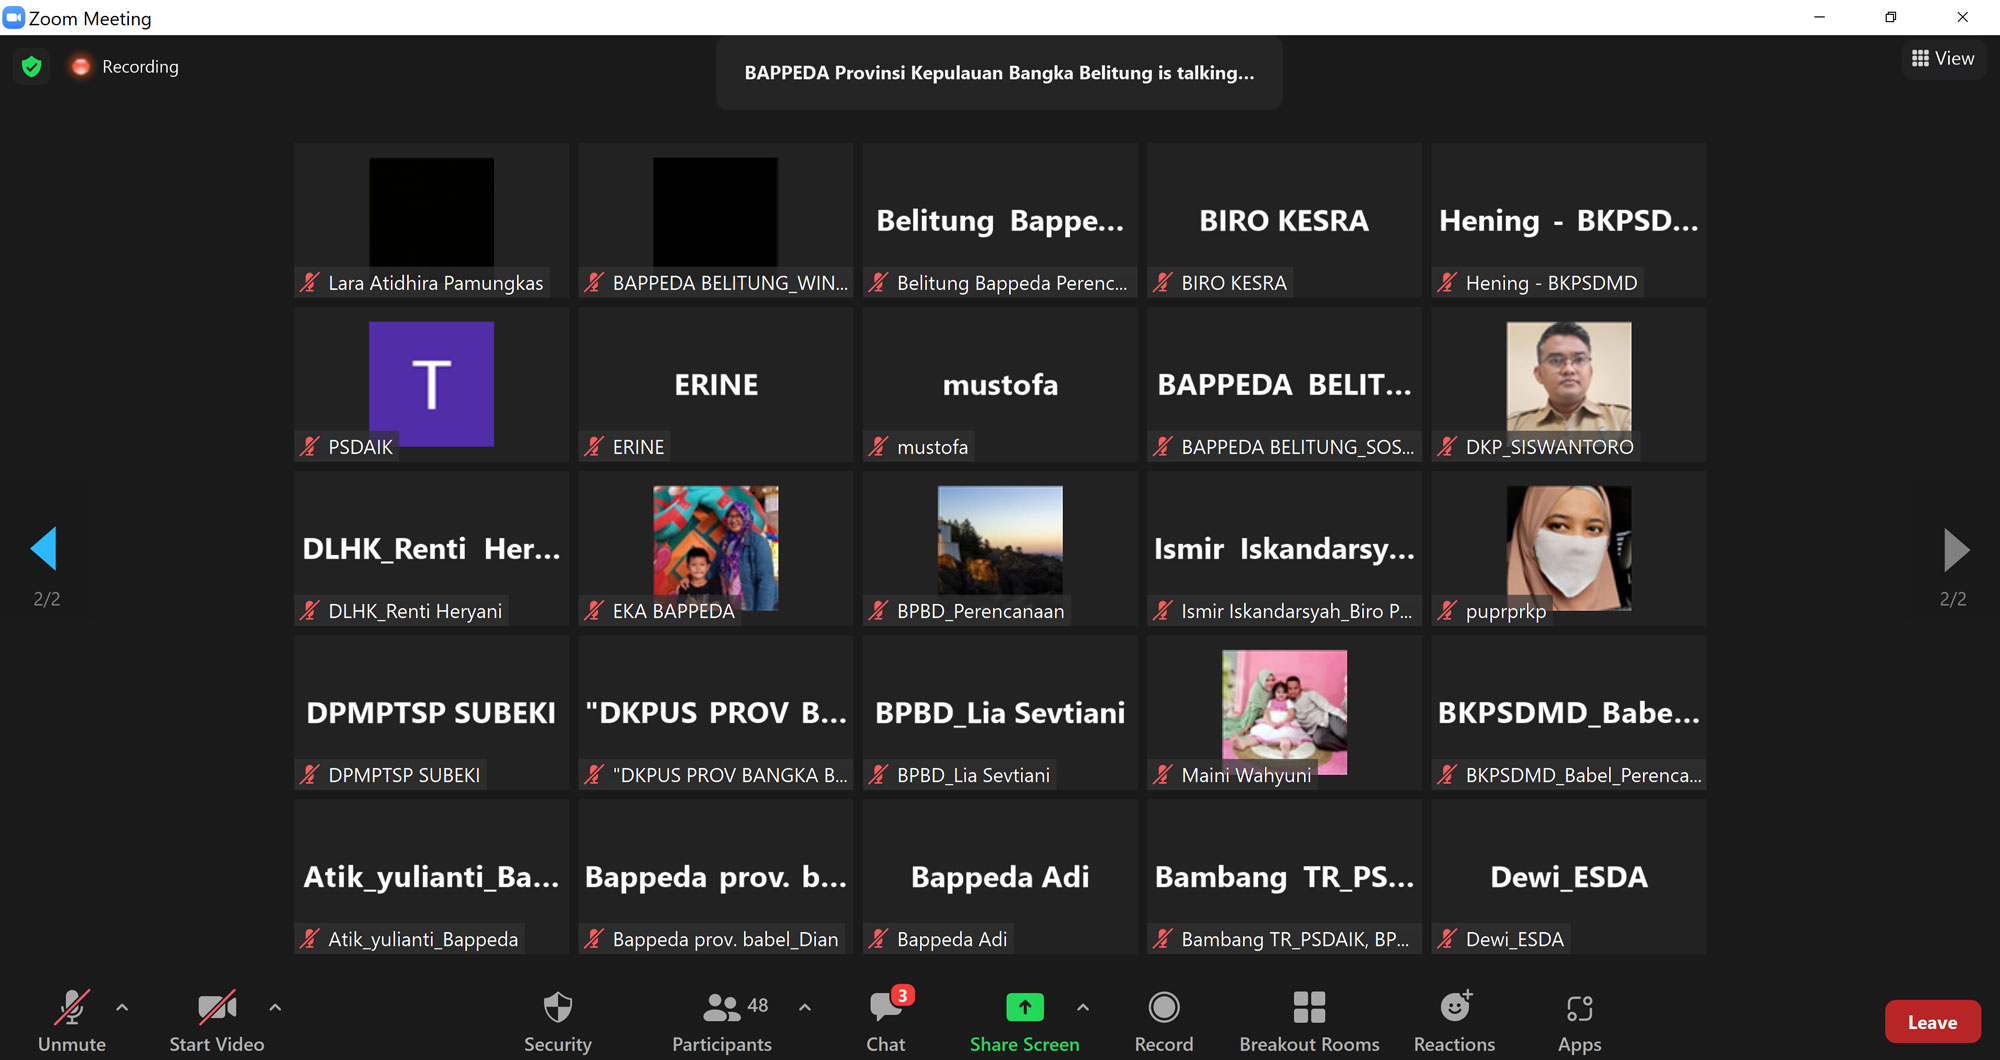Image resolution: width=2000 pixels, height=1060 pixels.
Task: Open the View layout menu
Action: 1943,59
